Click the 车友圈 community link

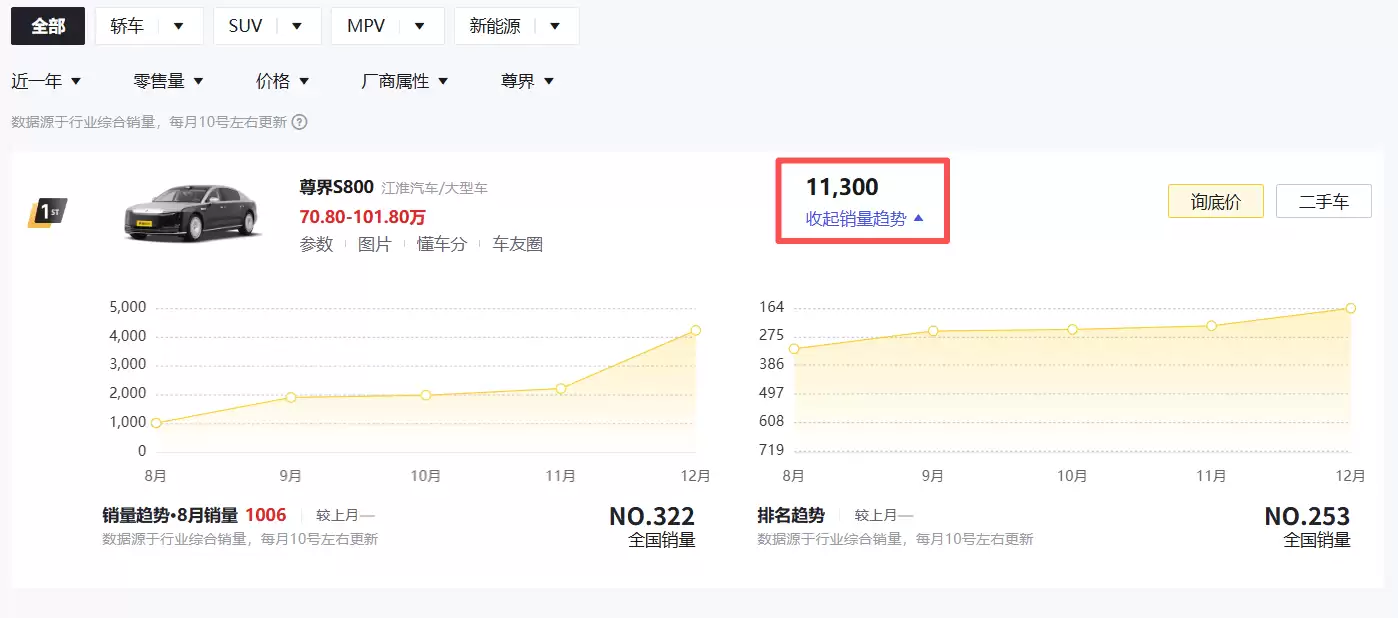pyautogui.click(x=518, y=243)
